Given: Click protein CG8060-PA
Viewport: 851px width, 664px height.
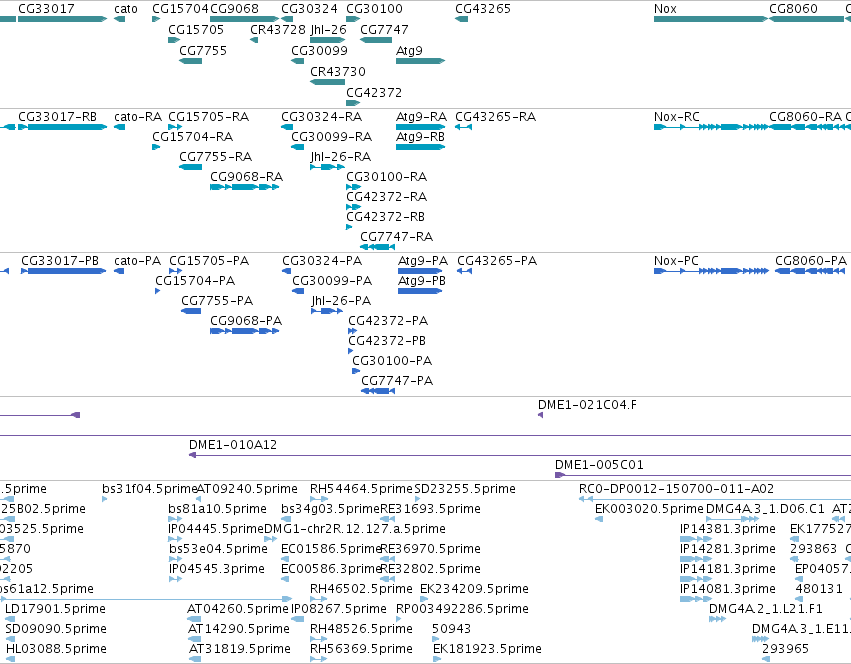Looking at the screenshot, I should point(810,271).
